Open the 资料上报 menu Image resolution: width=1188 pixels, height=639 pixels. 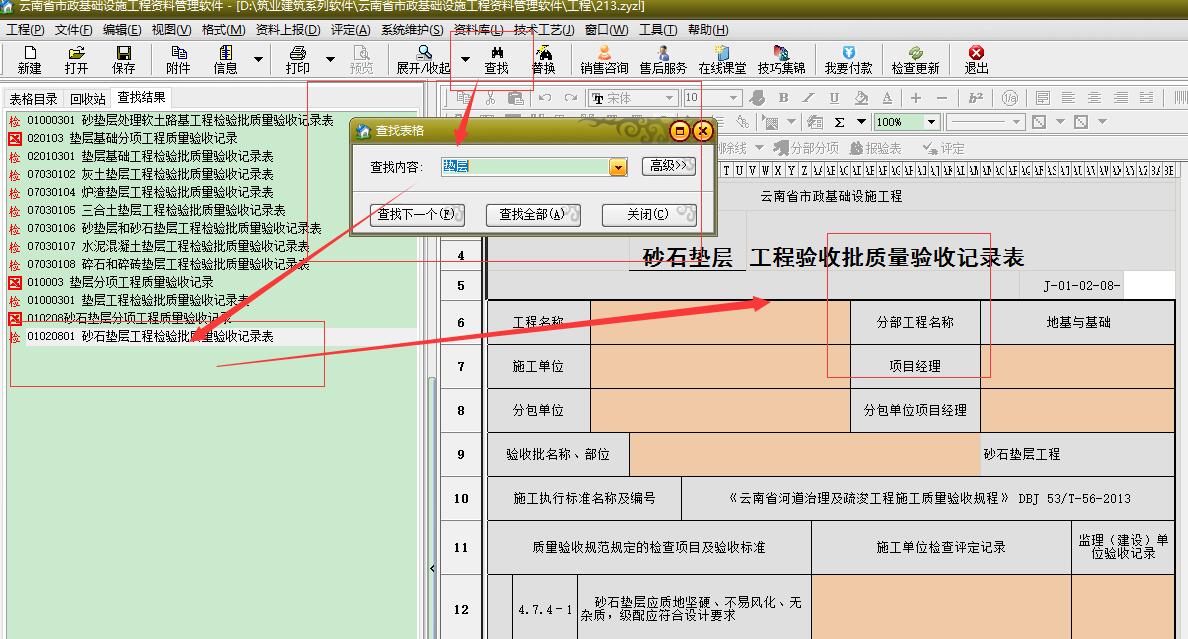tap(288, 30)
